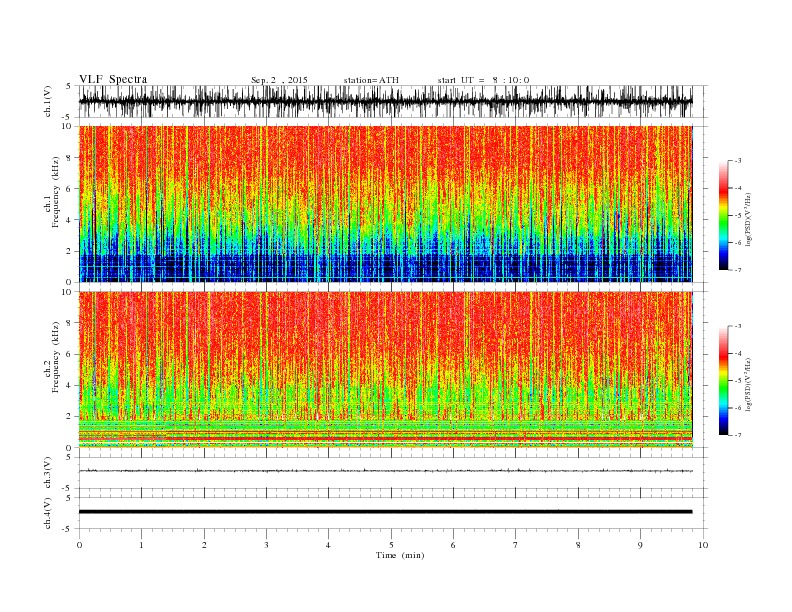This screenshot has height=612, width=792.
Task: Click the 'ch.4(V)' axis label
Action: 48,513
